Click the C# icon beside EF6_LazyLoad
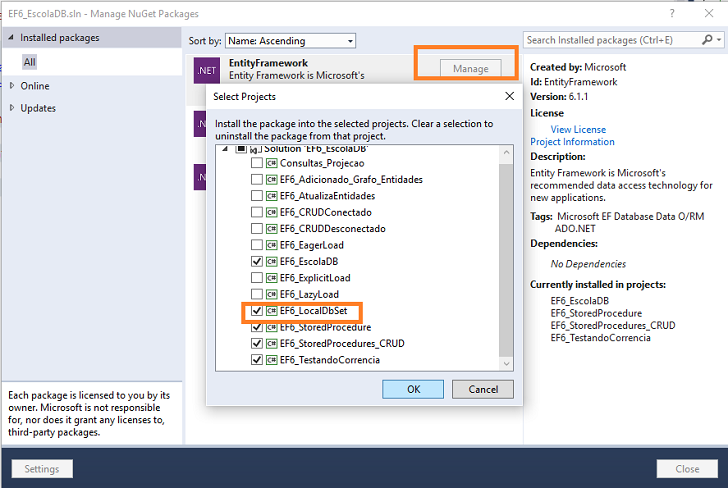Viewport: 728px width, 488px height. pyautogui.click(x=272, y=294)
